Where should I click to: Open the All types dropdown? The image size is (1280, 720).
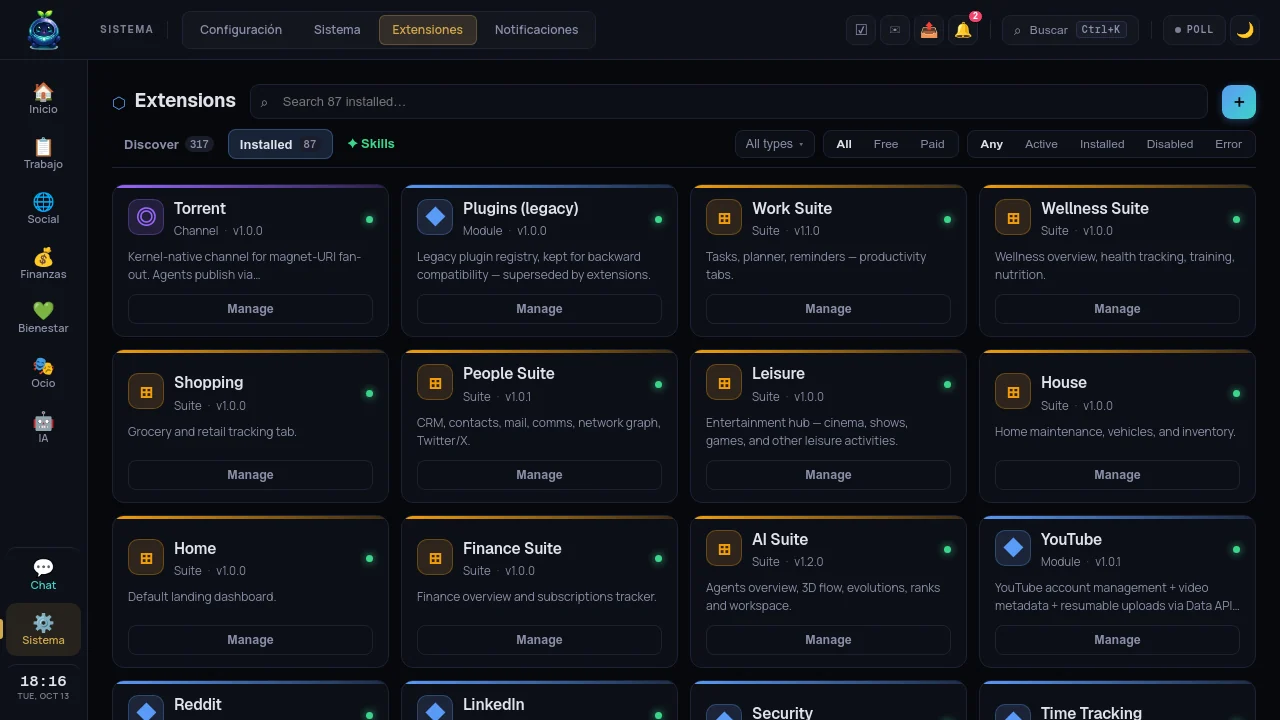(775, 144)
